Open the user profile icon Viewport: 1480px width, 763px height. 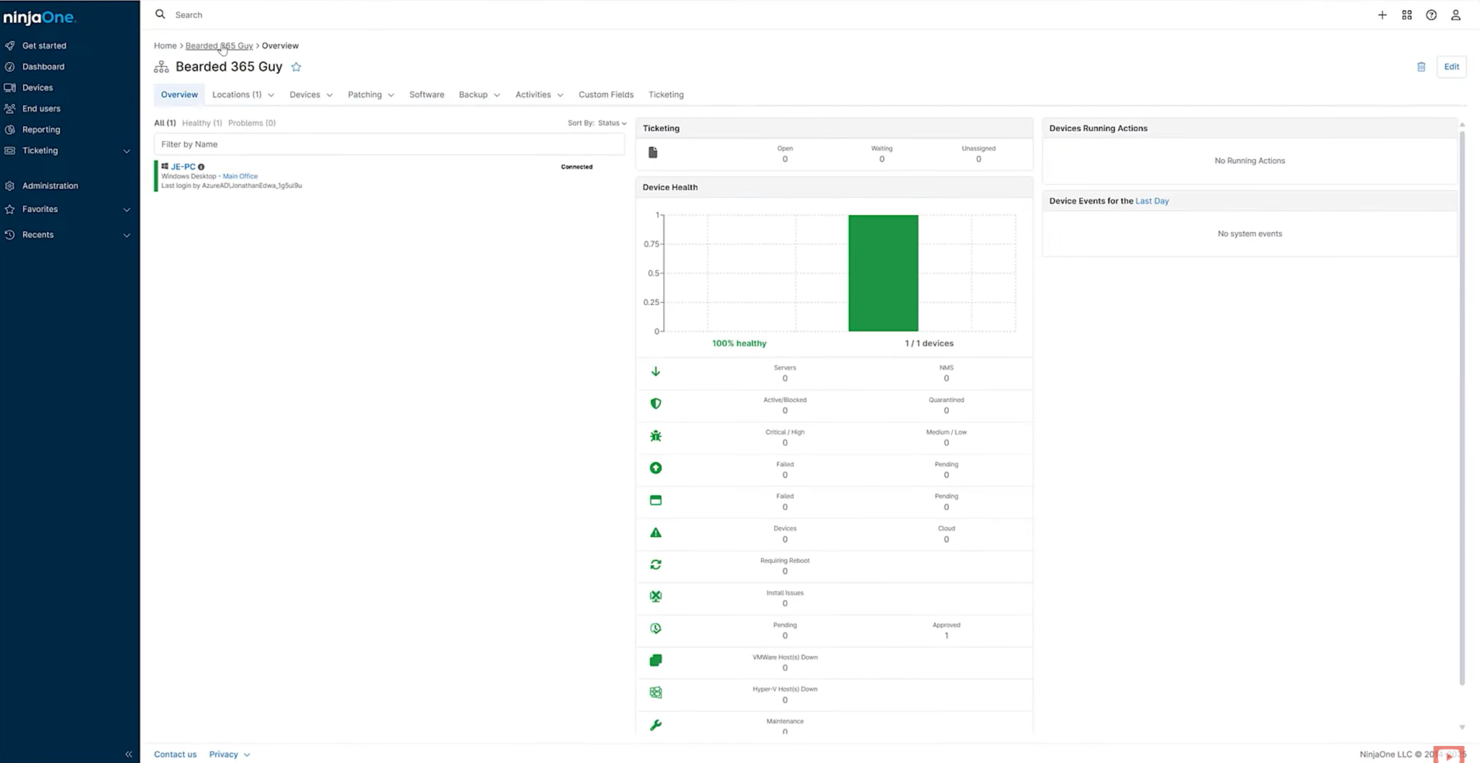(x=1456, y=15)
